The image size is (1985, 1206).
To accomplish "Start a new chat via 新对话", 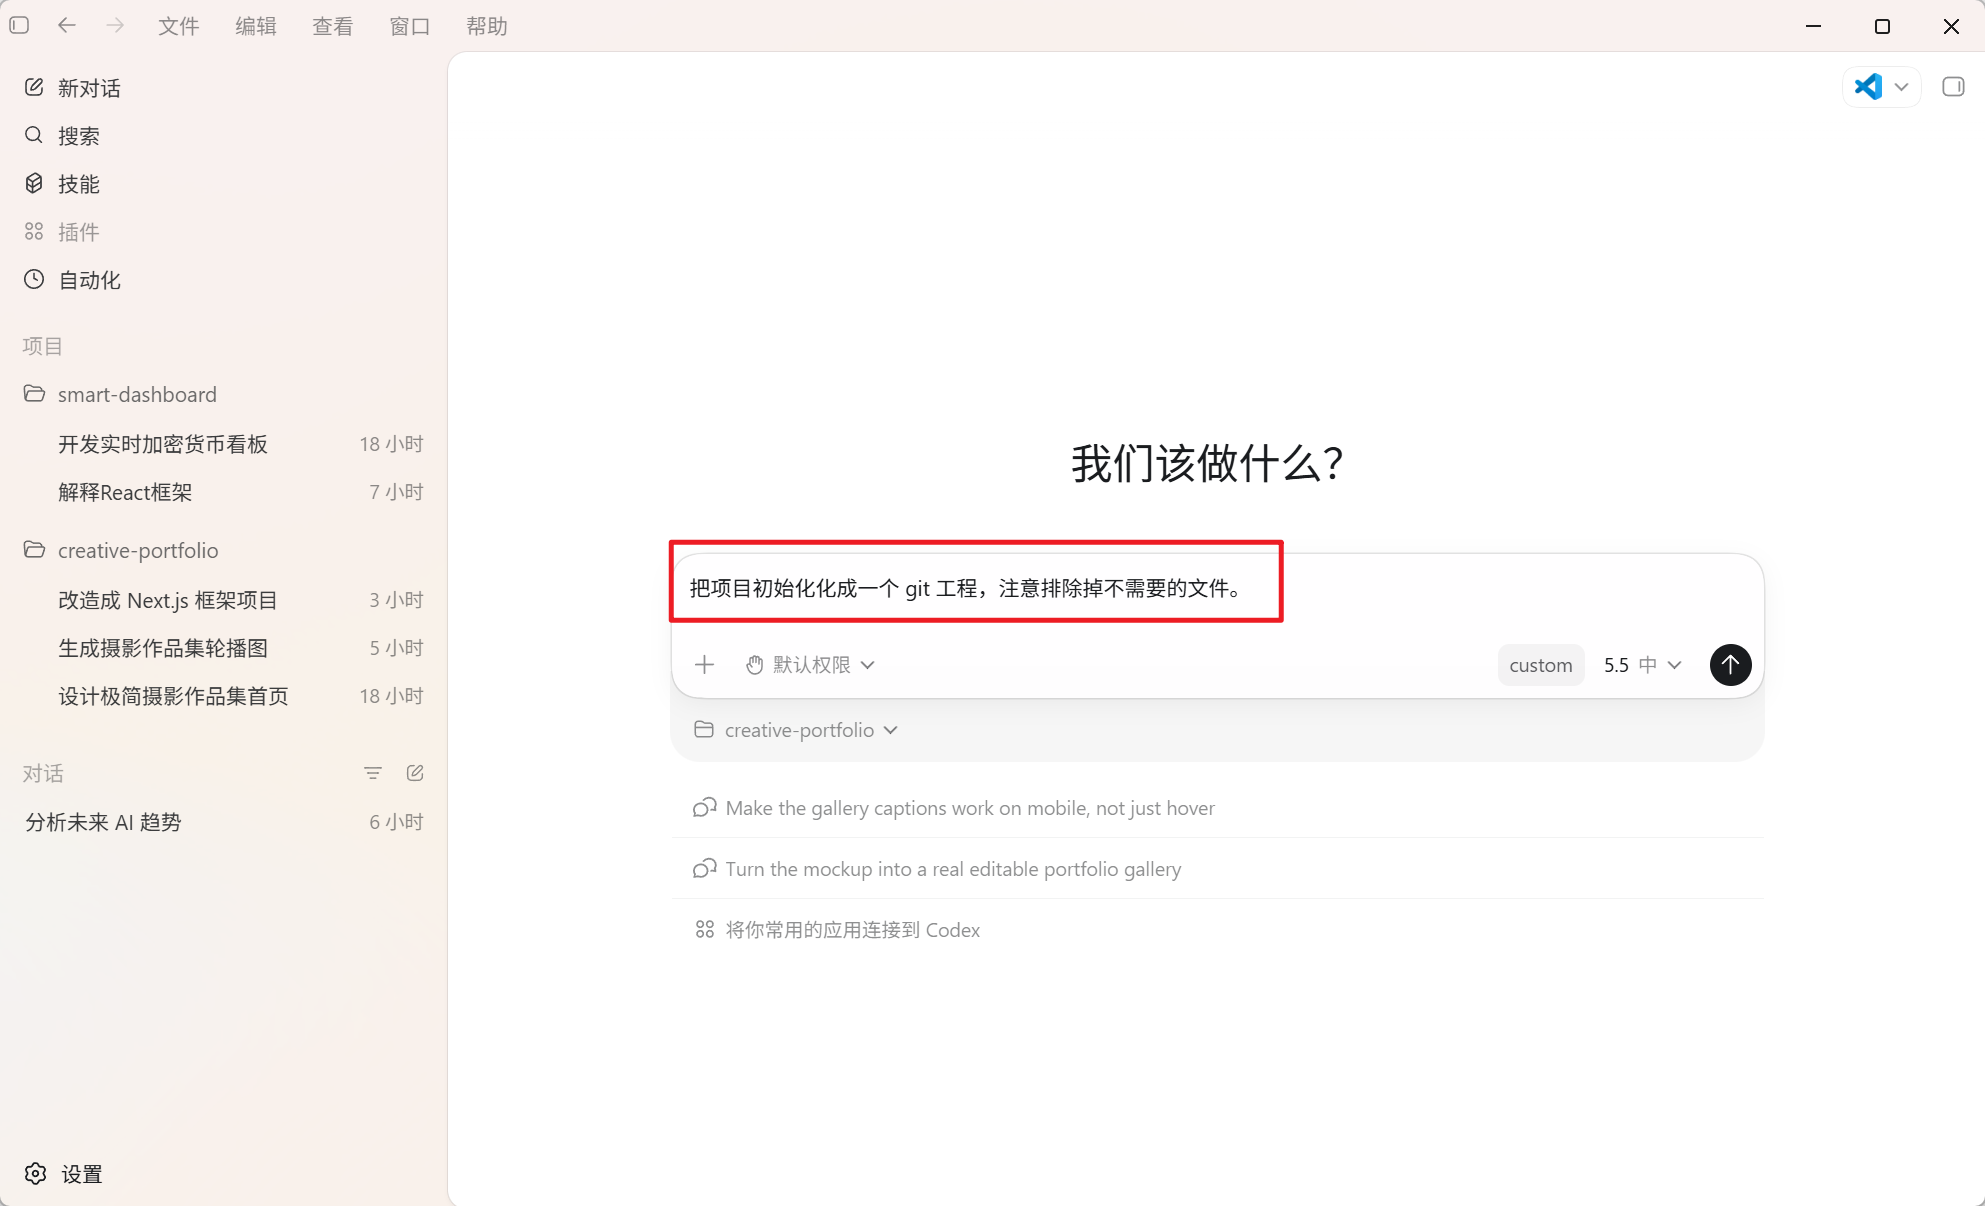I will 224,88.
